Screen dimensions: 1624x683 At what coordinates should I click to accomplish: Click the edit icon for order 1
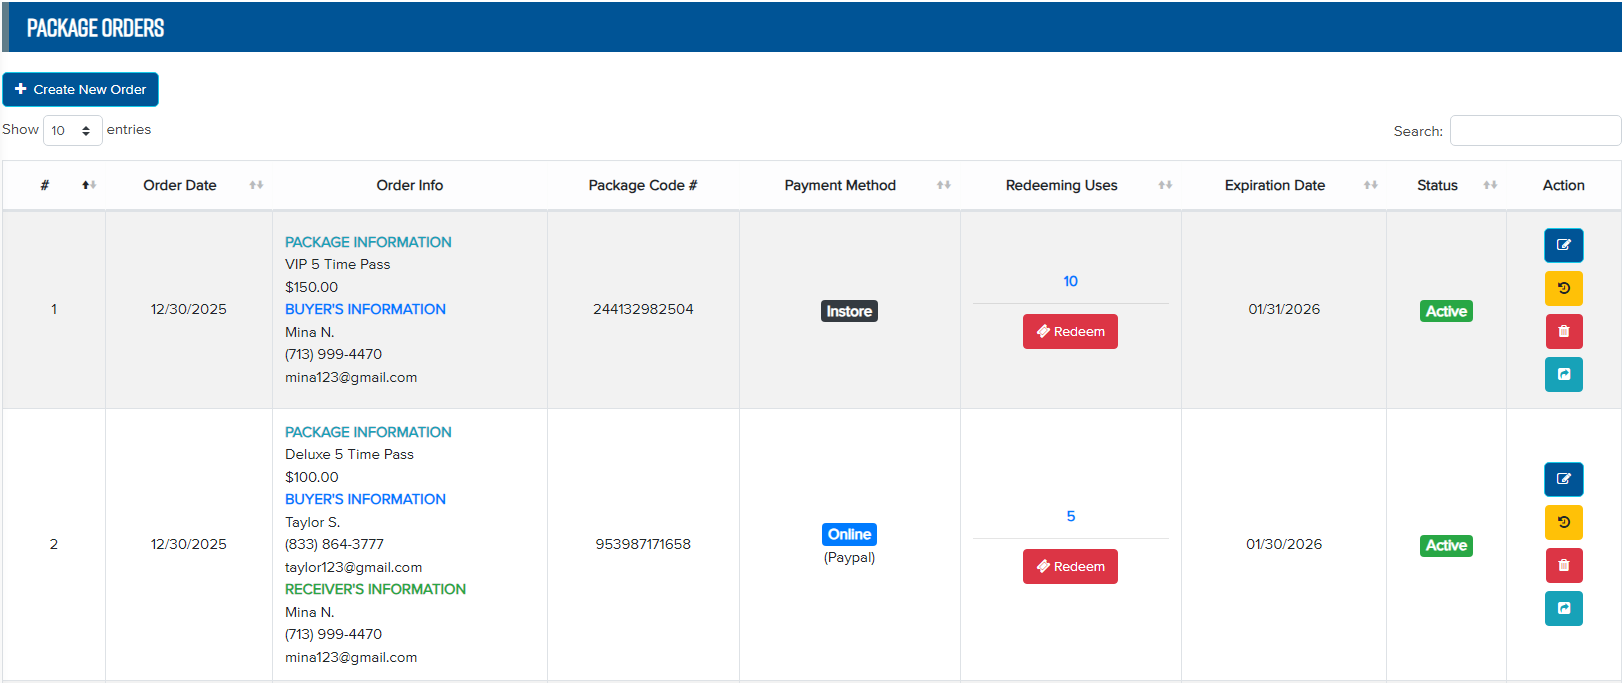1563,245
